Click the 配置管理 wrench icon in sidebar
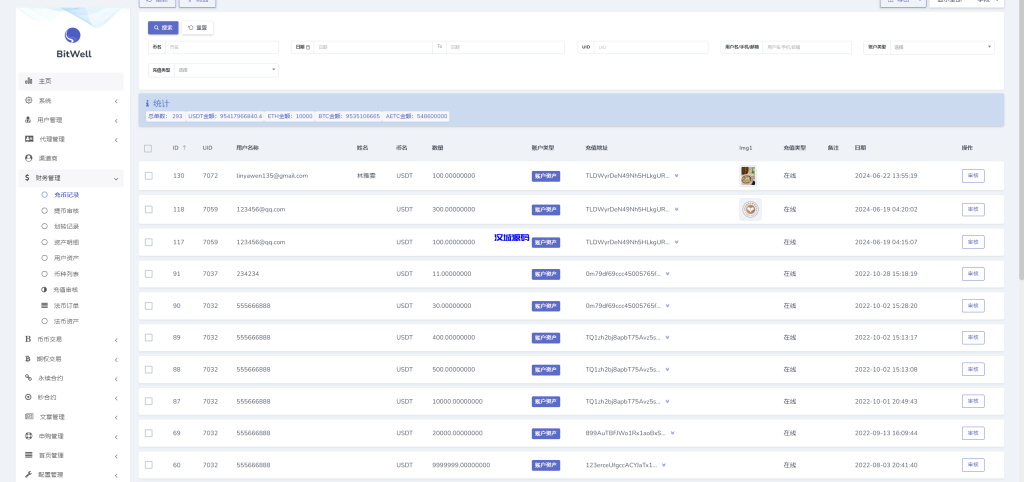Screen dimensions: 1024x482 29,474
